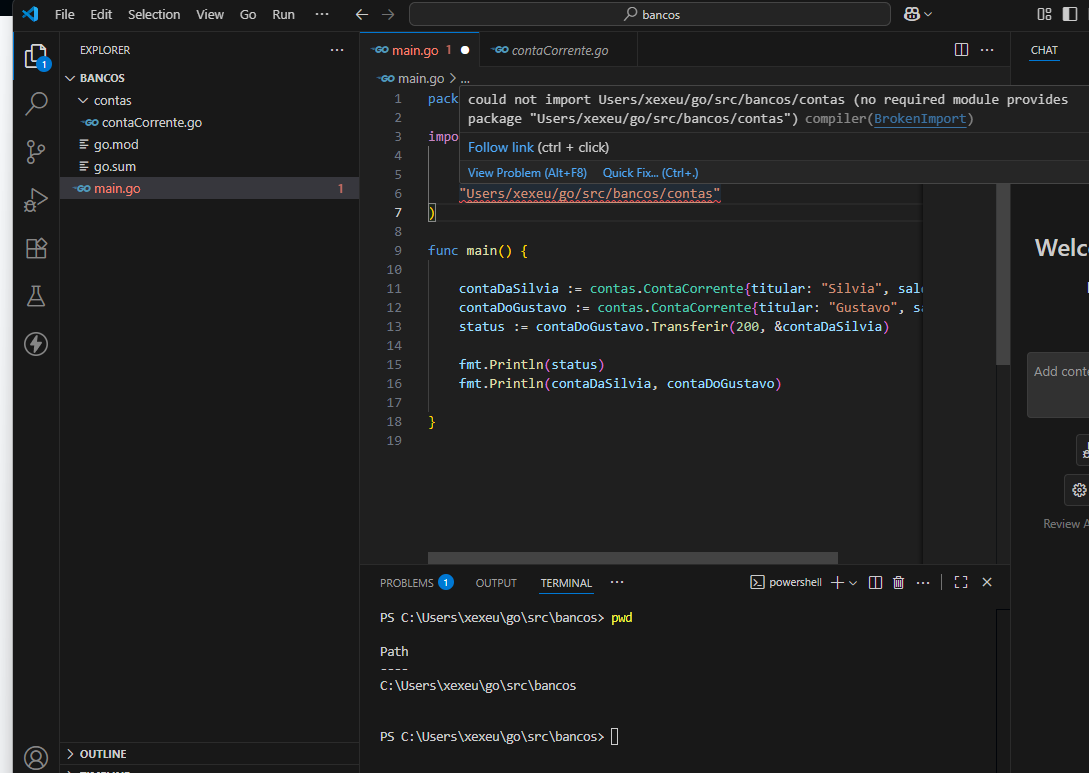Switch to the OUTPUT panel tab
The height and width of the screenshot is (773, 1089).
click(x=496, y=583)
